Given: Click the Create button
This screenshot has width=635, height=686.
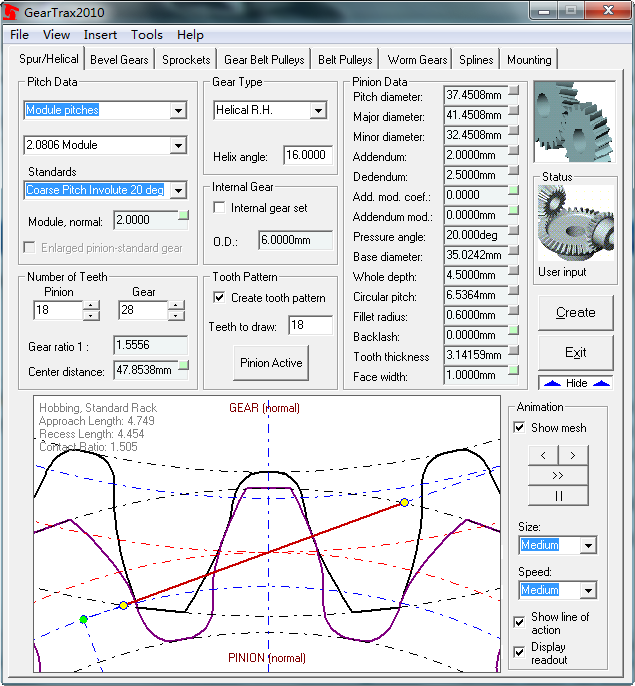Looking at the screenshot, I should (x=575, y=312).
